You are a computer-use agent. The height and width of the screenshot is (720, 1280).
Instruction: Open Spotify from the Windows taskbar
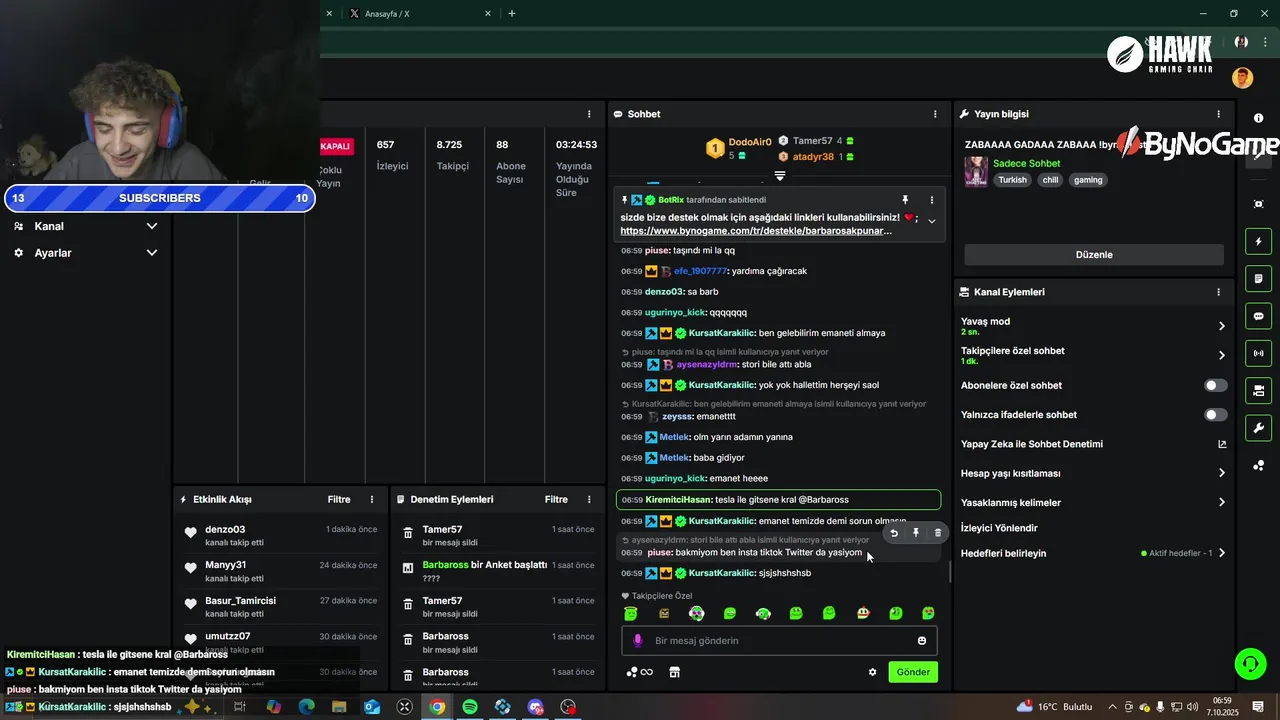pos(470,707)
